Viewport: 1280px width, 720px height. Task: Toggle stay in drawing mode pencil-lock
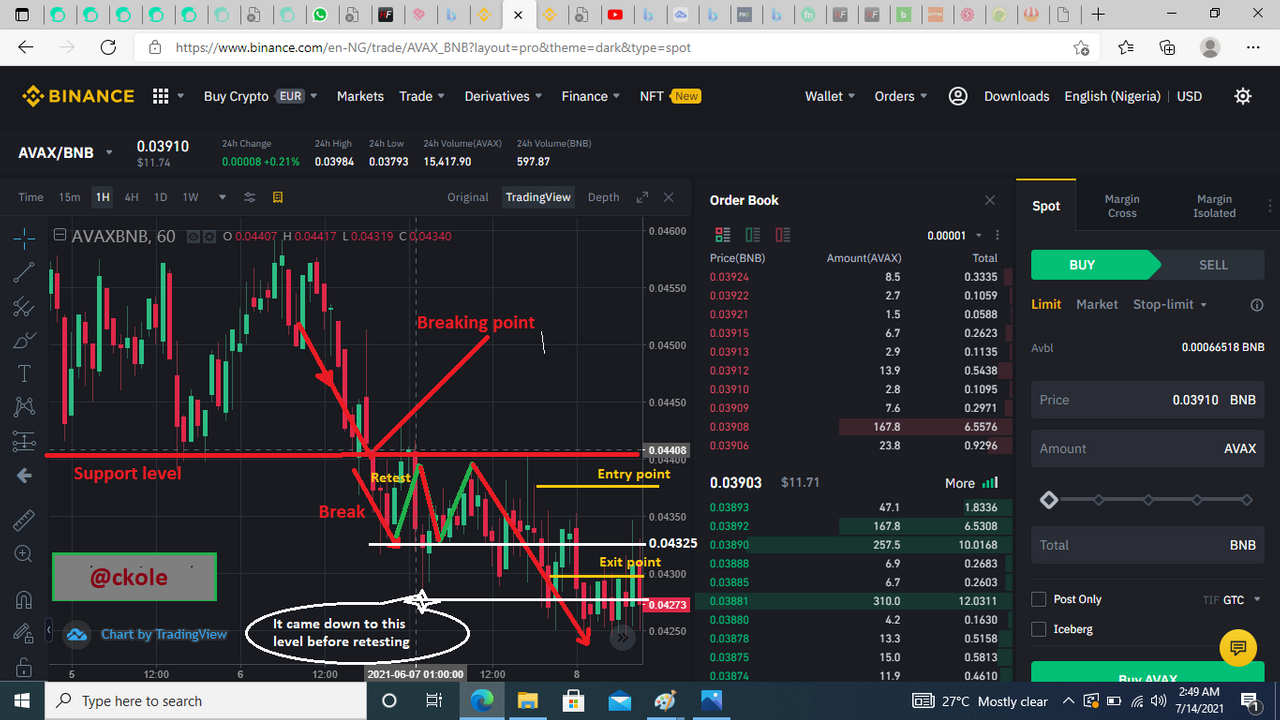coord(24,633)
